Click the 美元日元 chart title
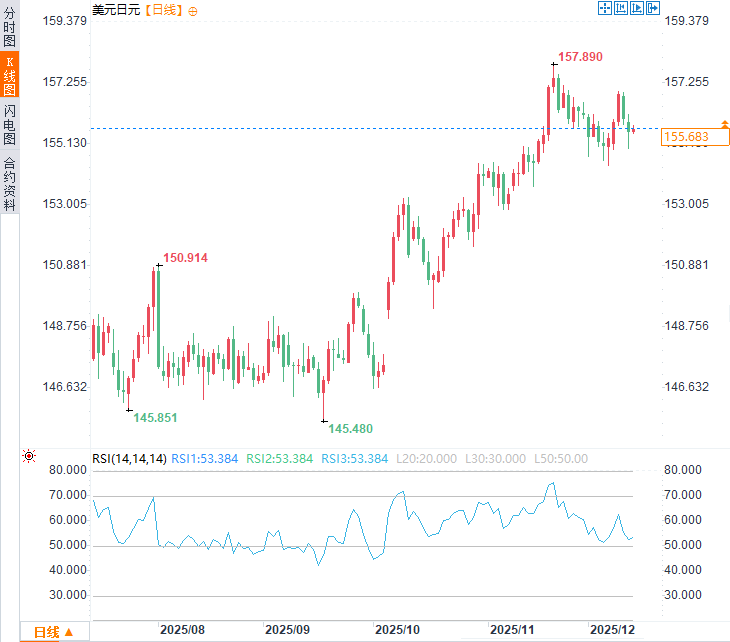Screen dimensions: 730x642 point(116,10)
